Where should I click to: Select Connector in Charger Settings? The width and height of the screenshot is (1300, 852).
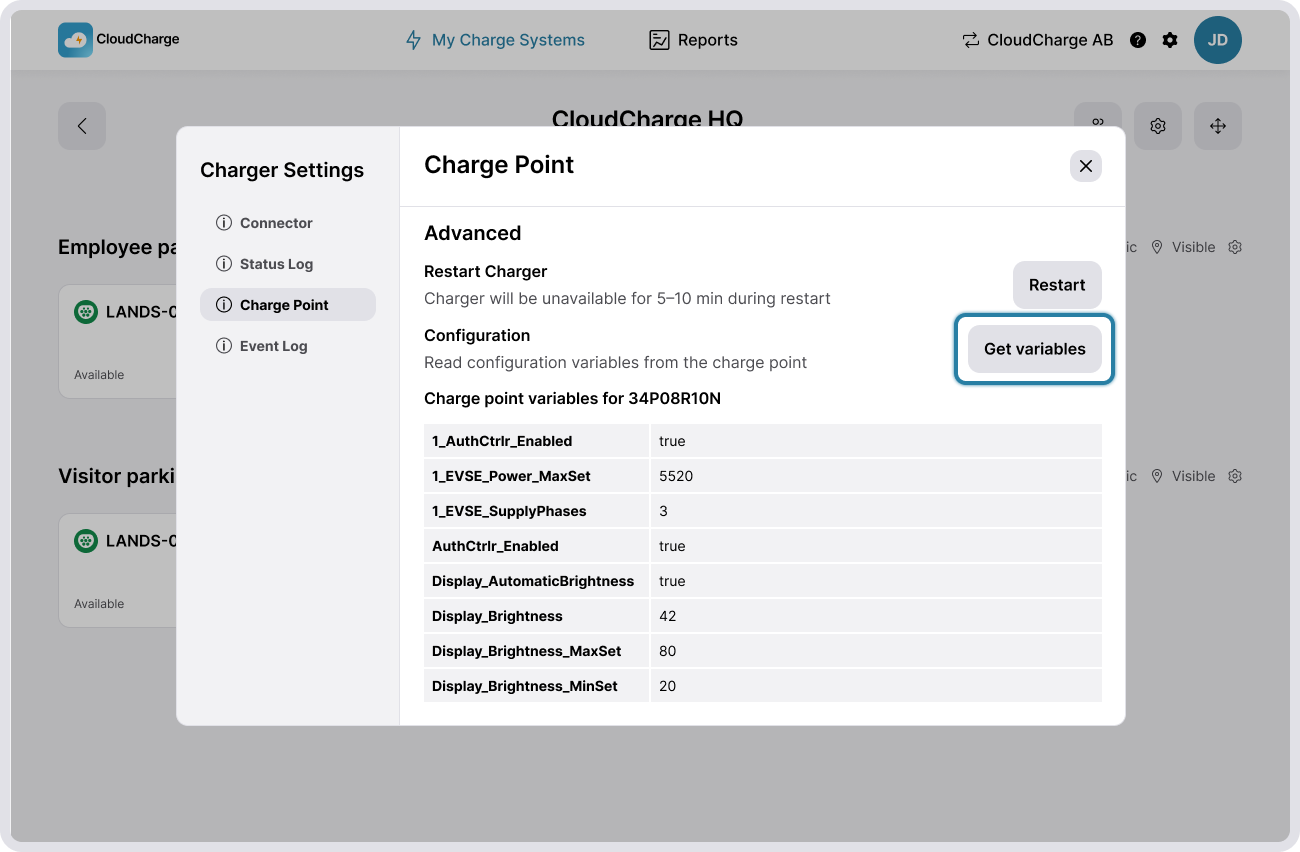[x=288, y=223]
